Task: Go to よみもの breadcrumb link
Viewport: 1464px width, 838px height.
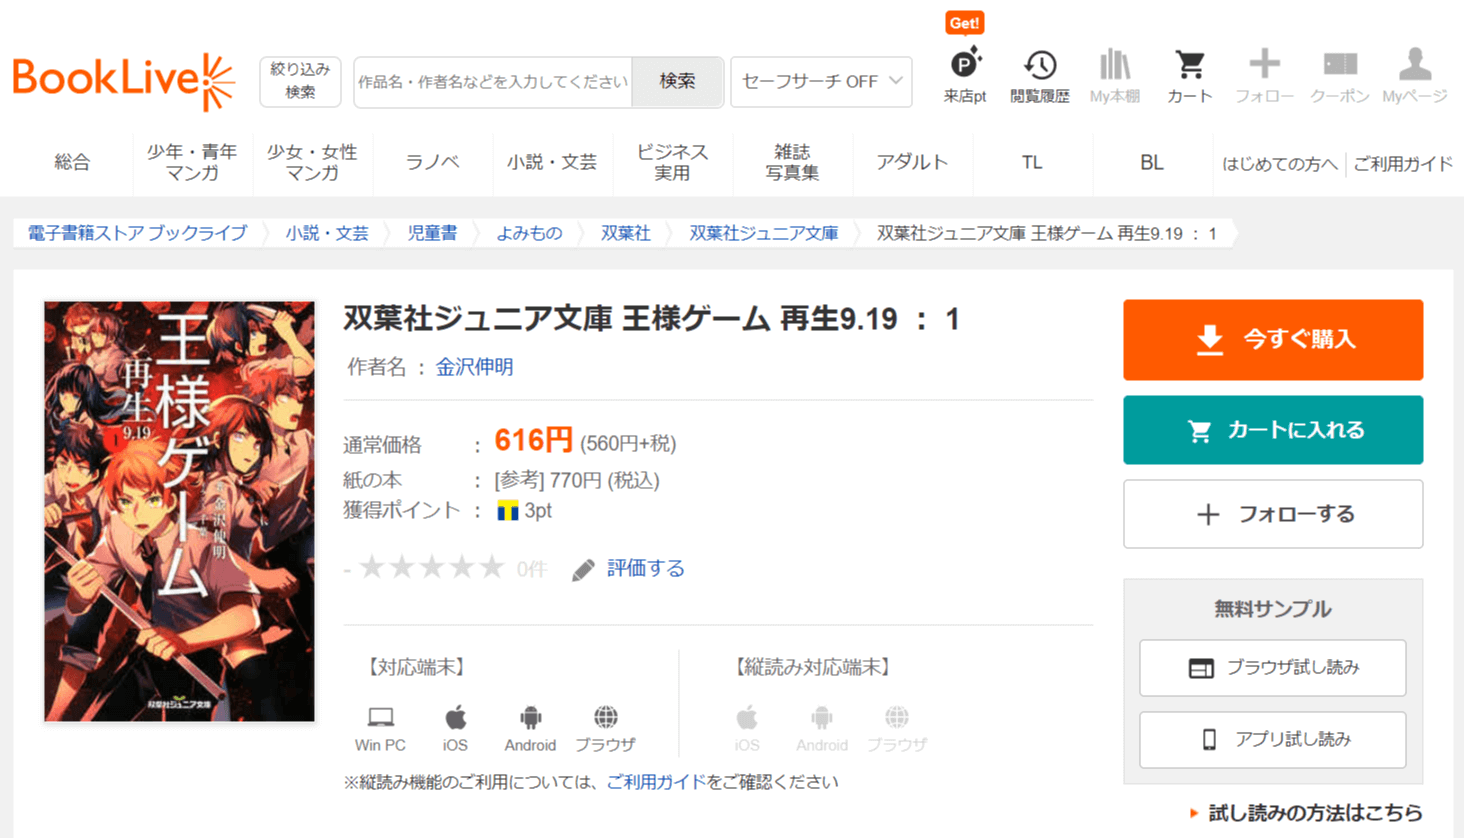Action: 529,233
